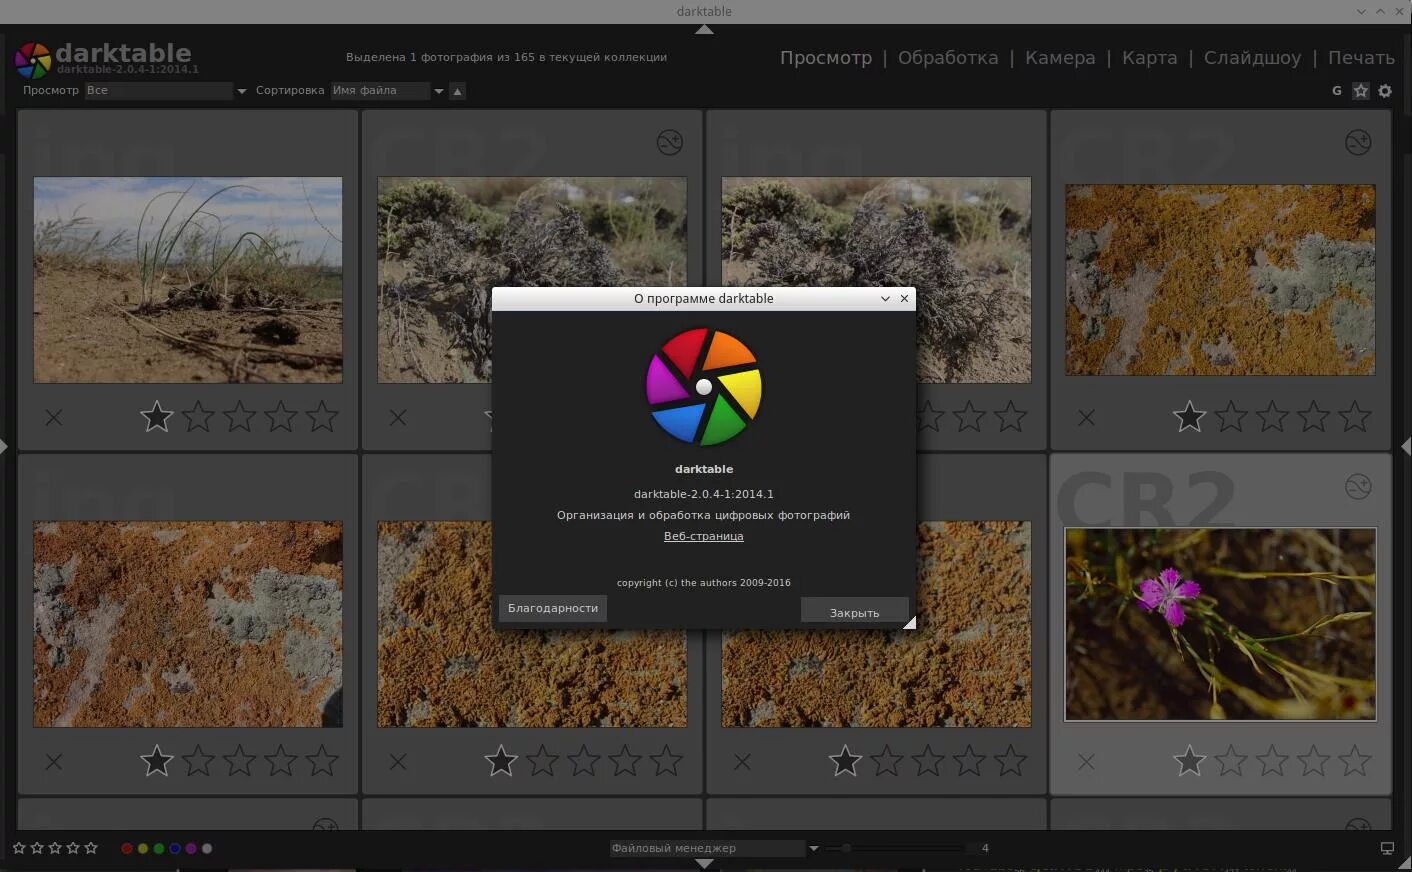Set fourth star on top-right lichen photo

point(1314,416)
